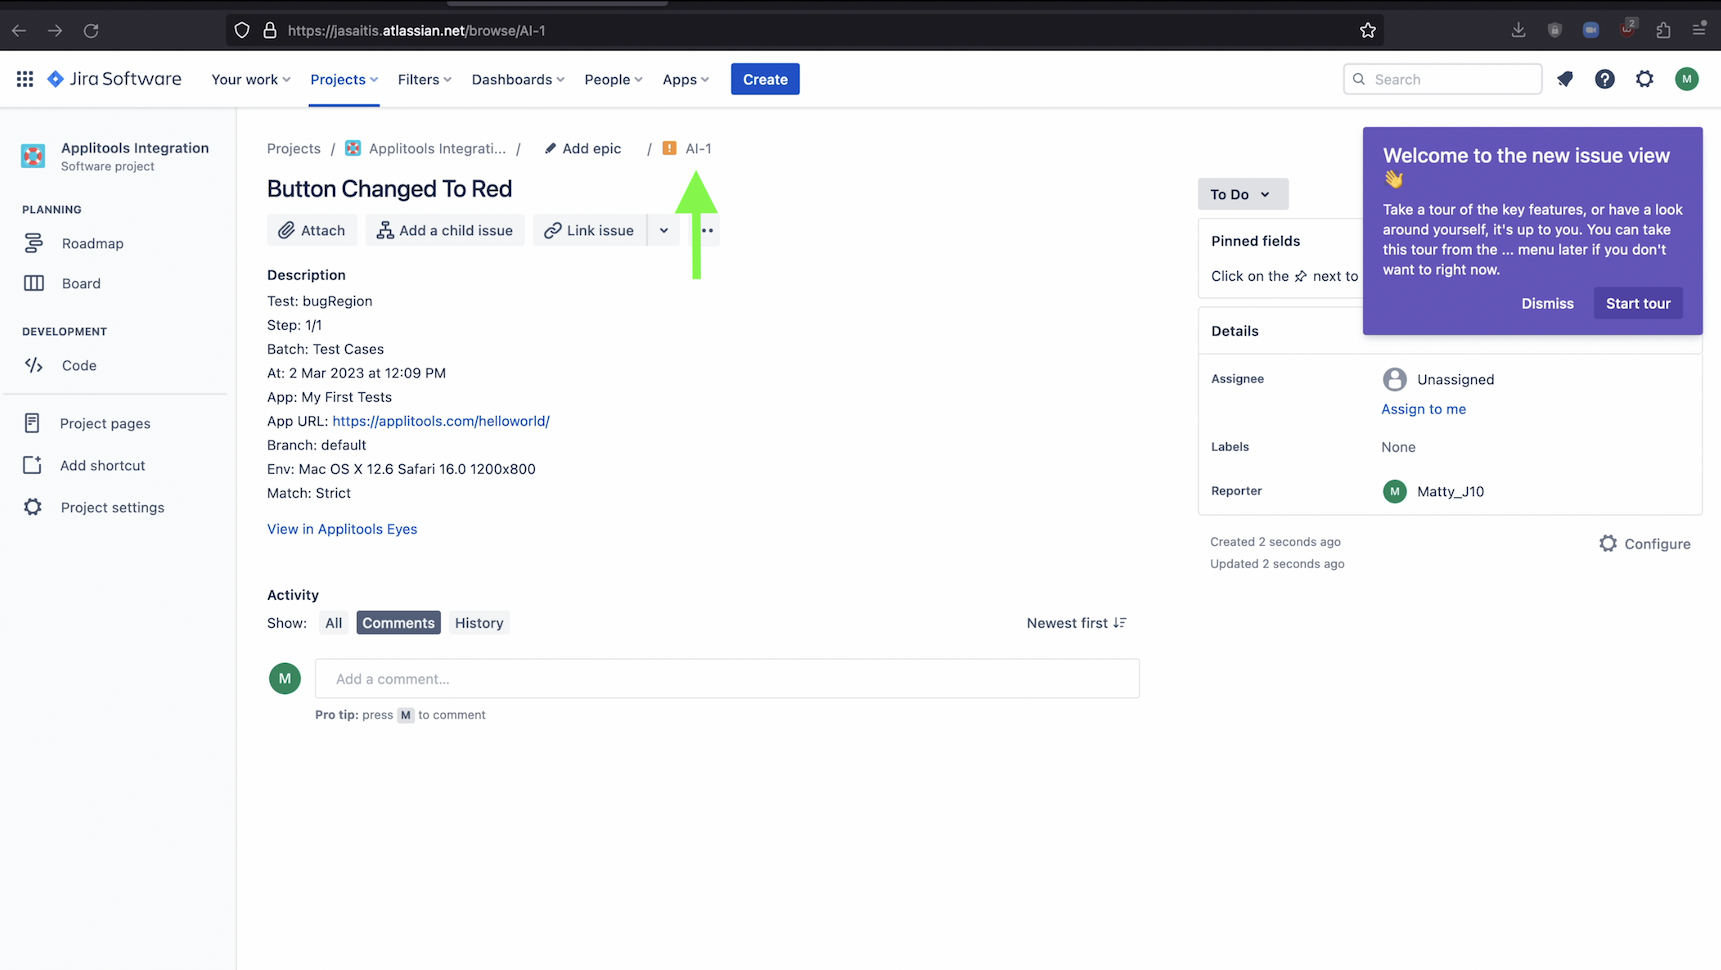The height and width of the screenshot is (970, 1721).
Task: Reload the page with refresh icon
Action: pos(91,30)
